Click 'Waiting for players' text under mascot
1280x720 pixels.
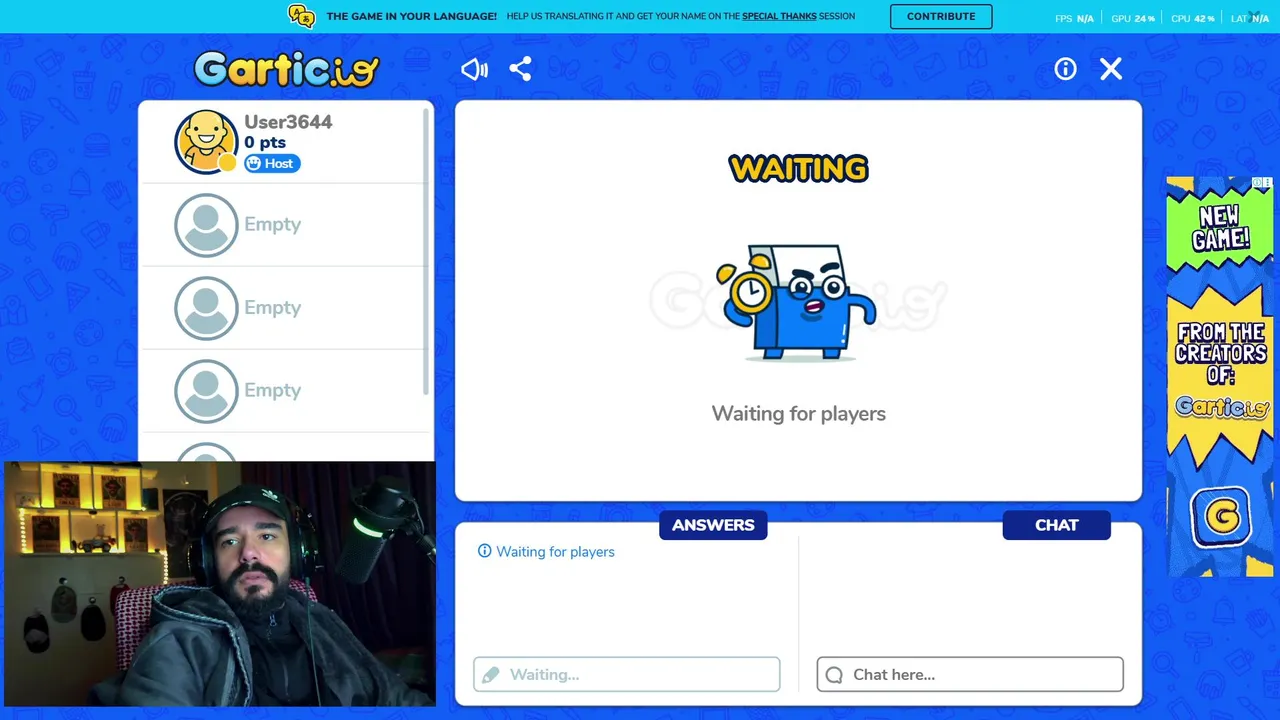798,414
